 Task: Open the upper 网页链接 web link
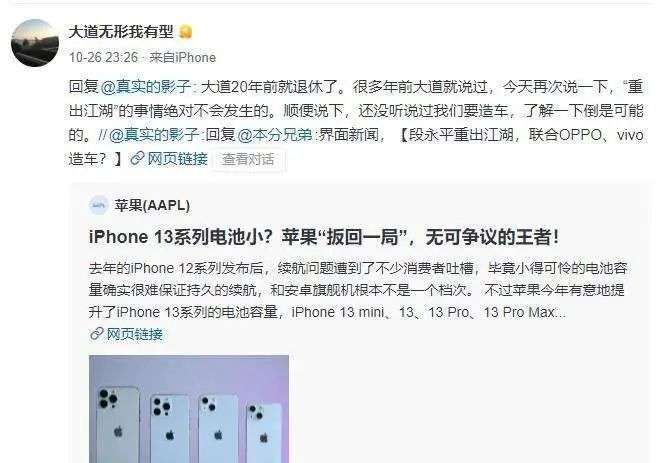(177, 159)
